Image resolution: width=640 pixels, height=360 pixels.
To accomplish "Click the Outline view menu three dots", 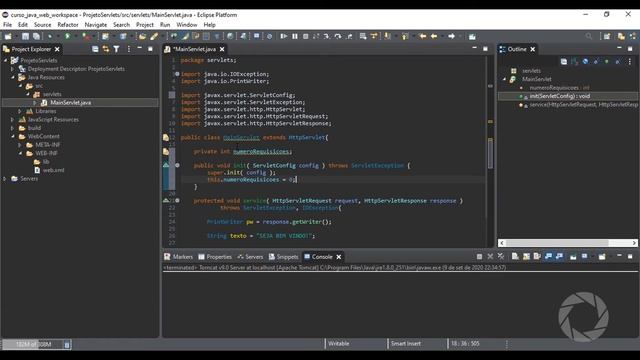I will click(630, 62).
